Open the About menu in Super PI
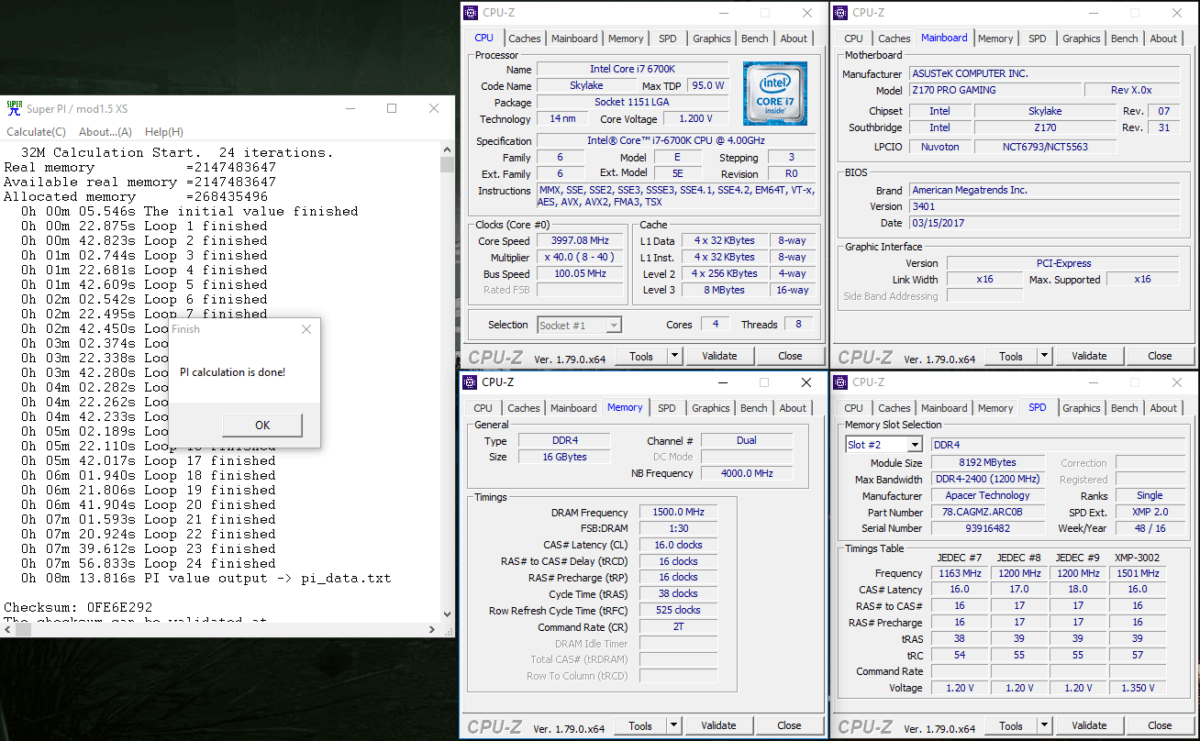This screenshot has width=1200, height=741. click(105, 132)
